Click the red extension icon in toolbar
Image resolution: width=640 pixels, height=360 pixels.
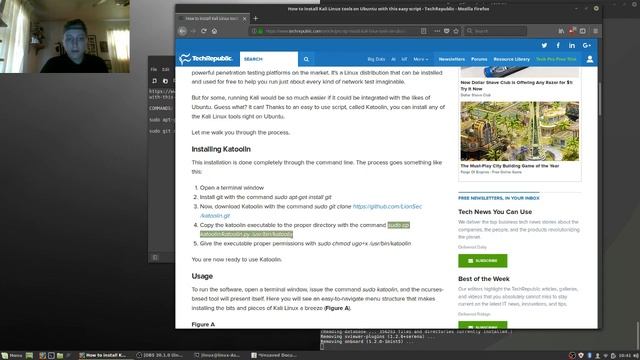572,31
